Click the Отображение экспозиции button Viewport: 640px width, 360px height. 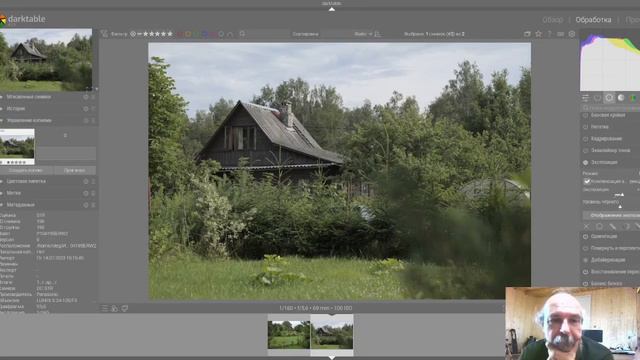(611, 215)
